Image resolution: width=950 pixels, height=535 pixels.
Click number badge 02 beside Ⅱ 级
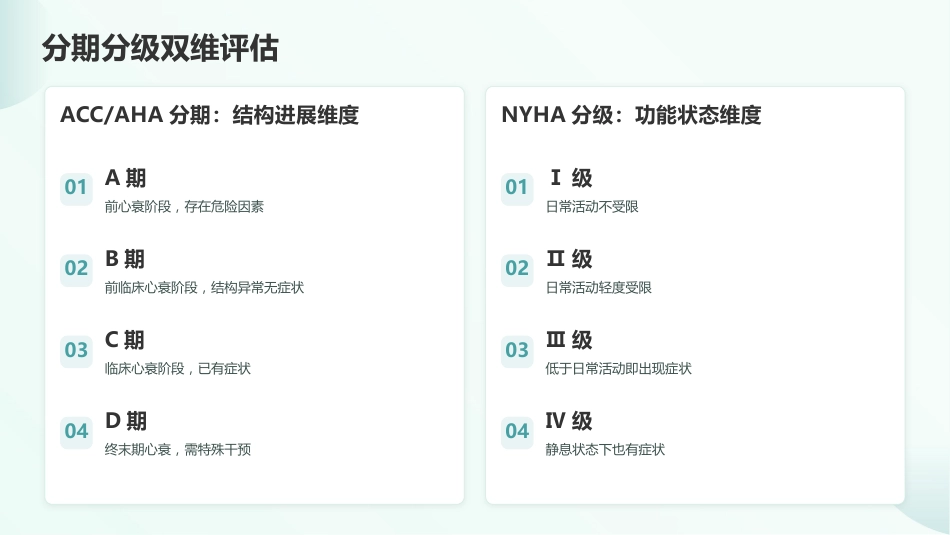pos(517,270)
